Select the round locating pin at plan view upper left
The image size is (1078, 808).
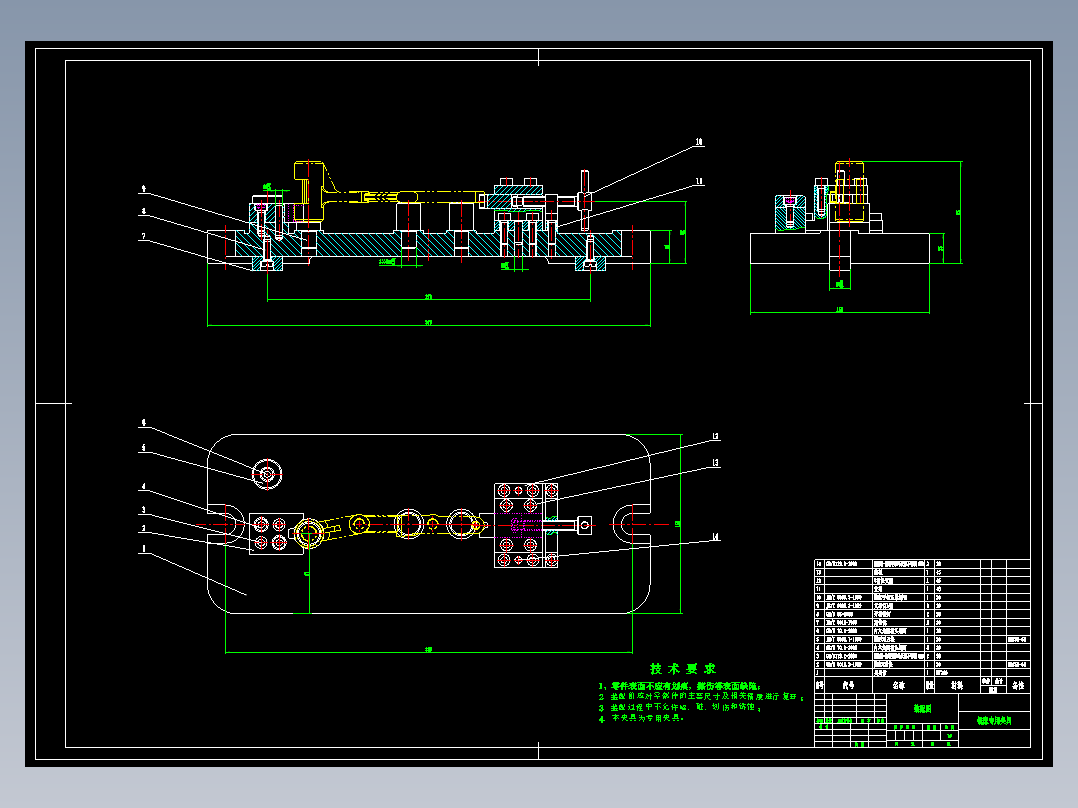267,474
